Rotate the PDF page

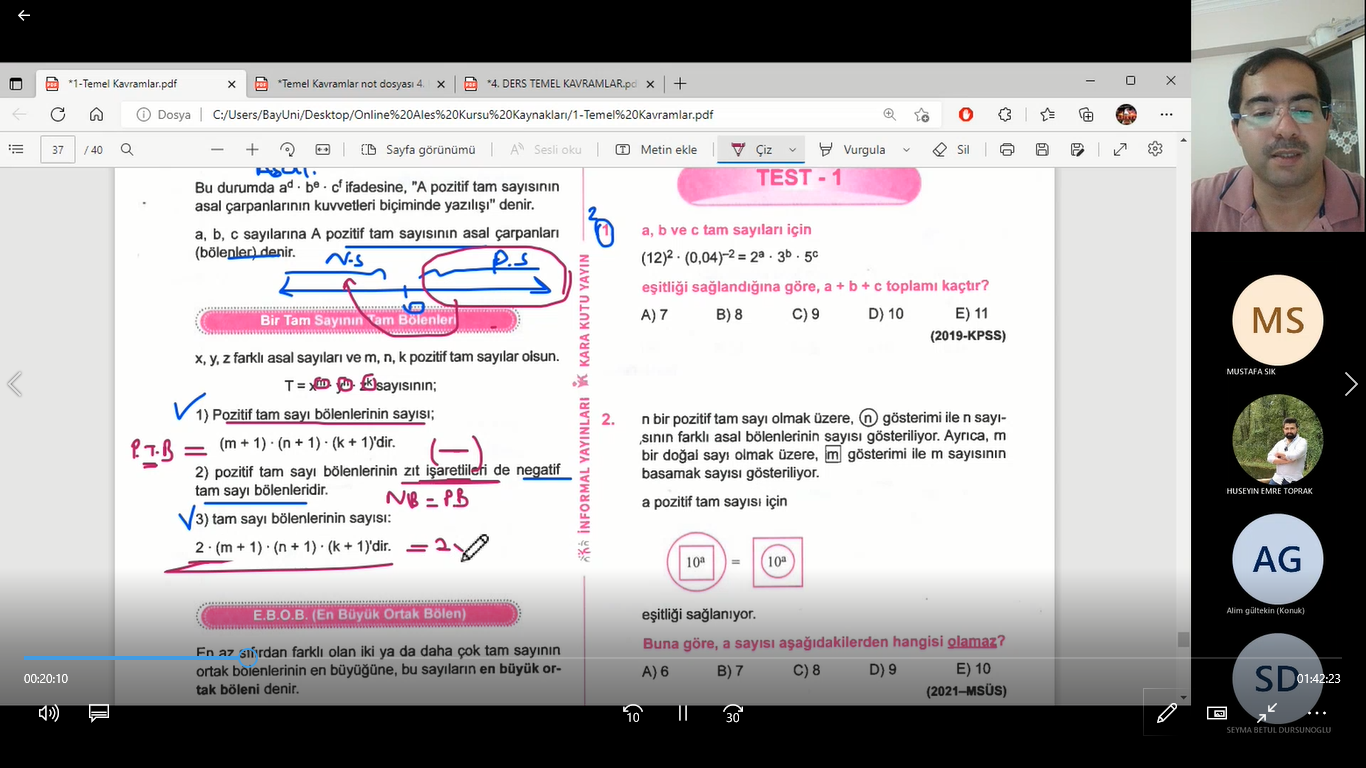pyautogui.click(x=287, y=149)
